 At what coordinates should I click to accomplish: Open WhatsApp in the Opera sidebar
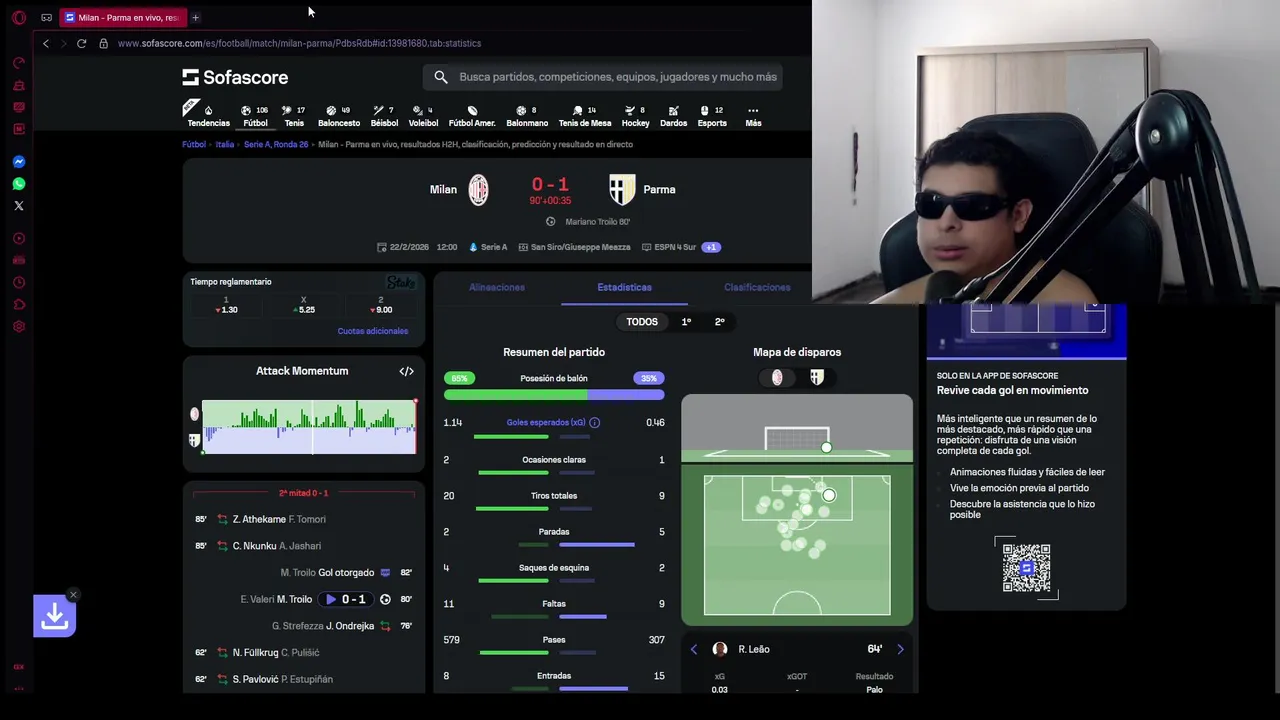click(18, 184)
